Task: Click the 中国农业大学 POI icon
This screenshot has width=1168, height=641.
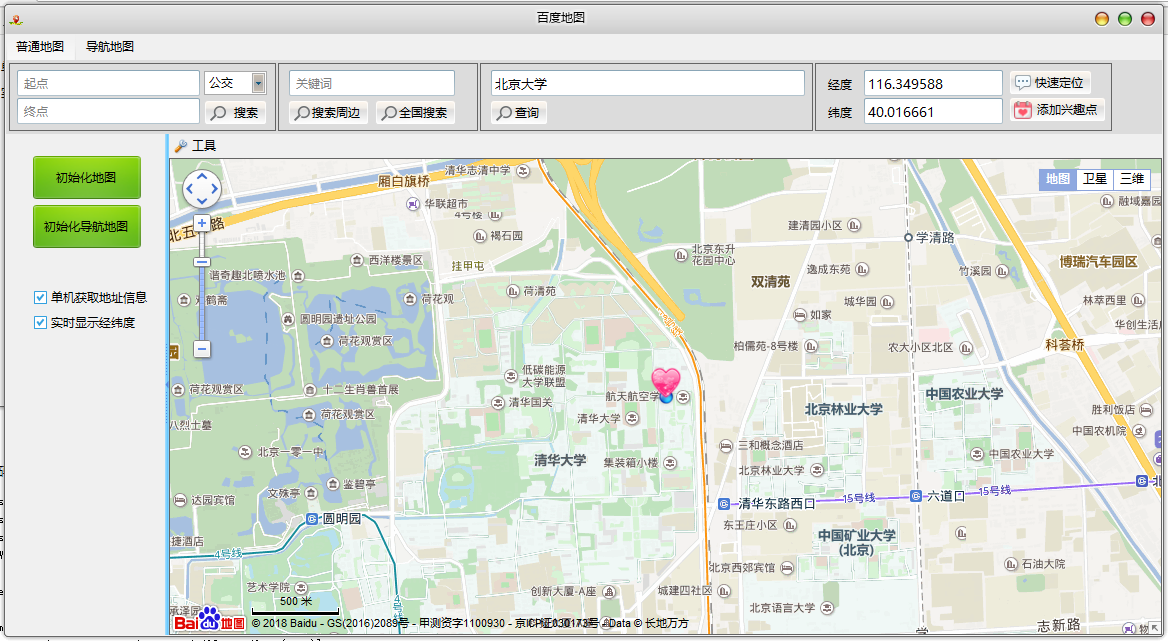Action: click(x=977, y=453)
